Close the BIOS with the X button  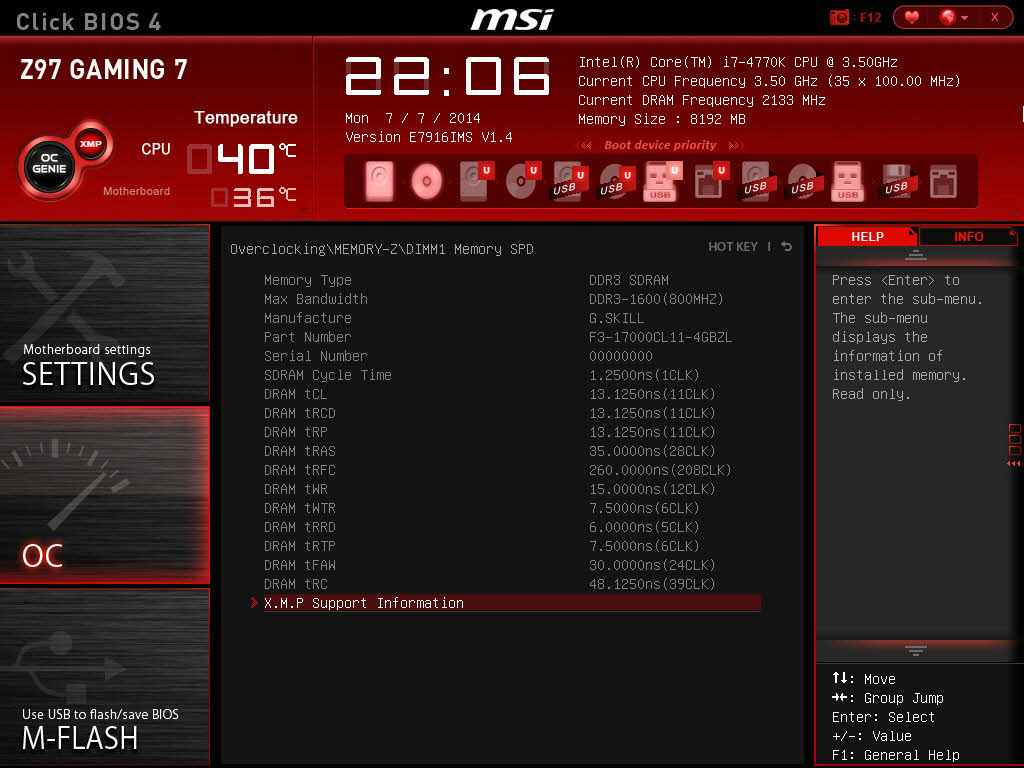(x=995, y=17)
